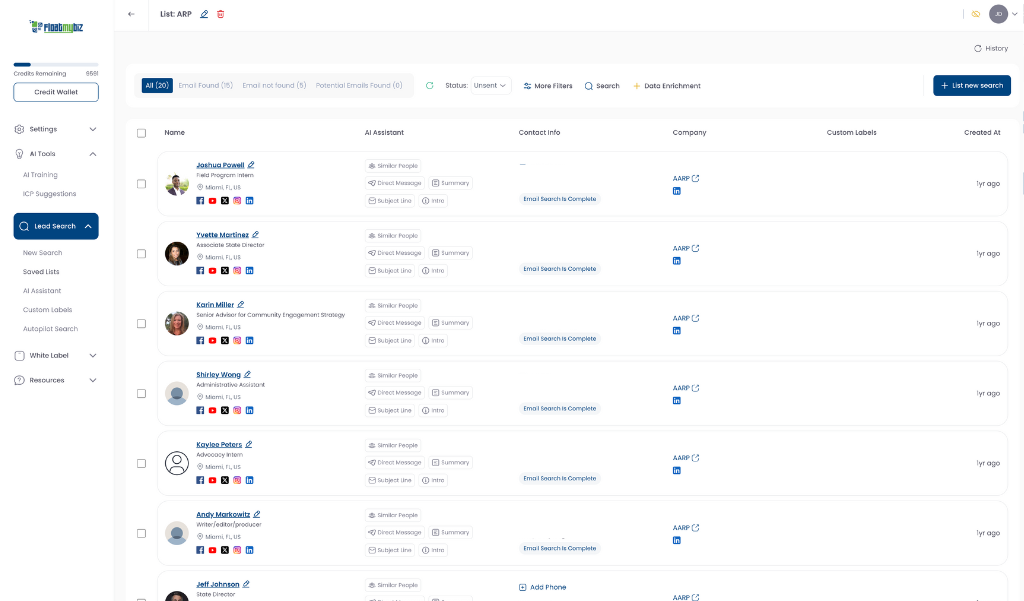The width and height of the screenshot is (1024, 601).
Task: Open the Credit Wallet button
Action: click(x=56, y=92)
